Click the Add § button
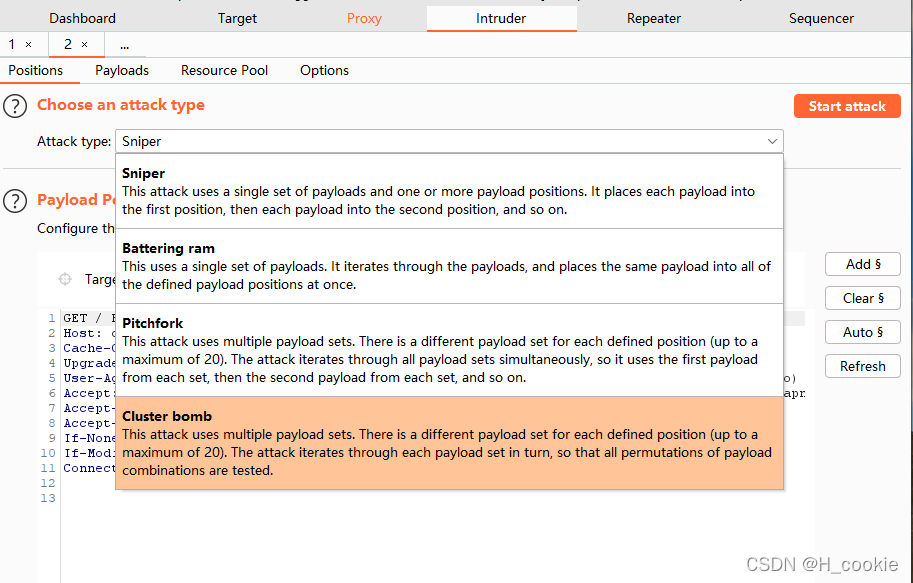The height and width of the screenshot is (583, 913). pyautogui.click(x=863, y=264)
